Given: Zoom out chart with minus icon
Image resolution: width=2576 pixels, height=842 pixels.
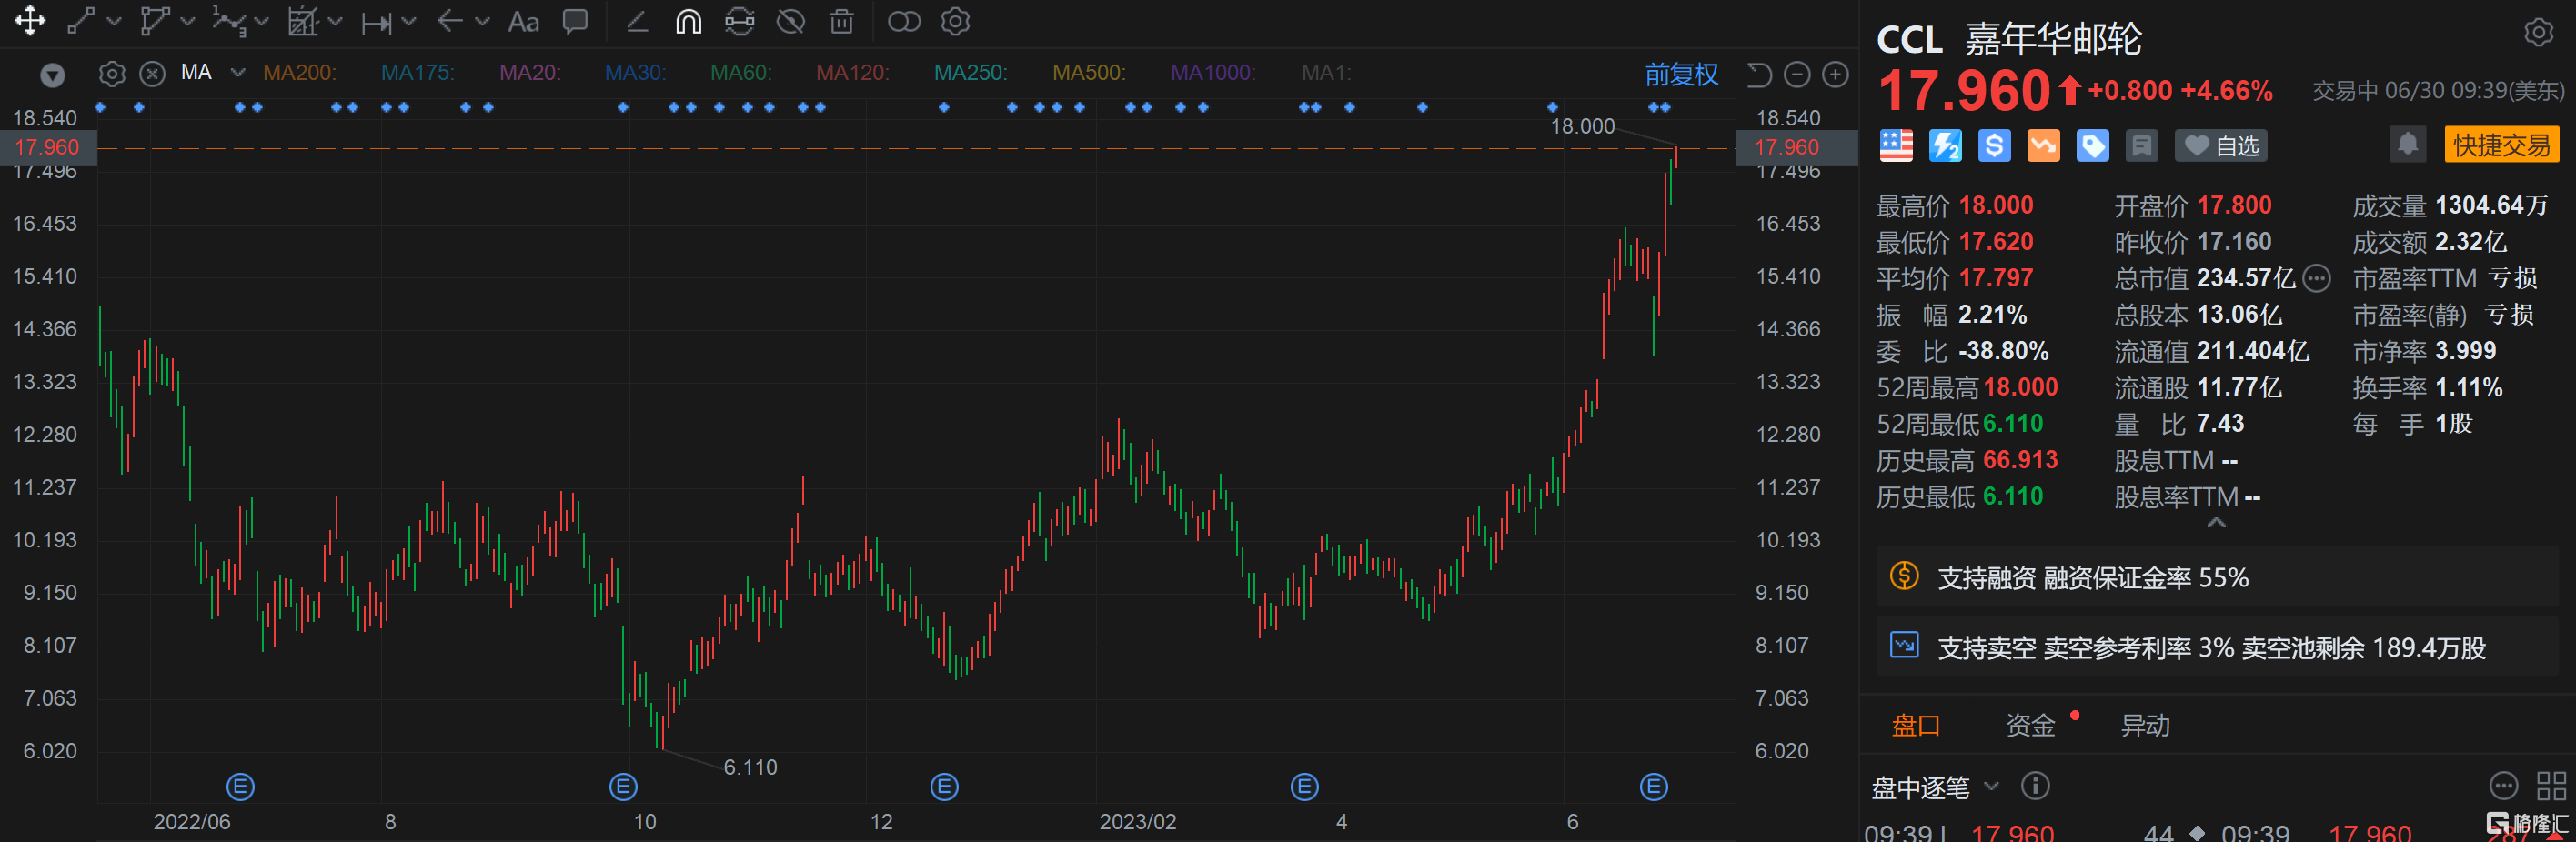Looking at the screenshot, I should 1797,74.
